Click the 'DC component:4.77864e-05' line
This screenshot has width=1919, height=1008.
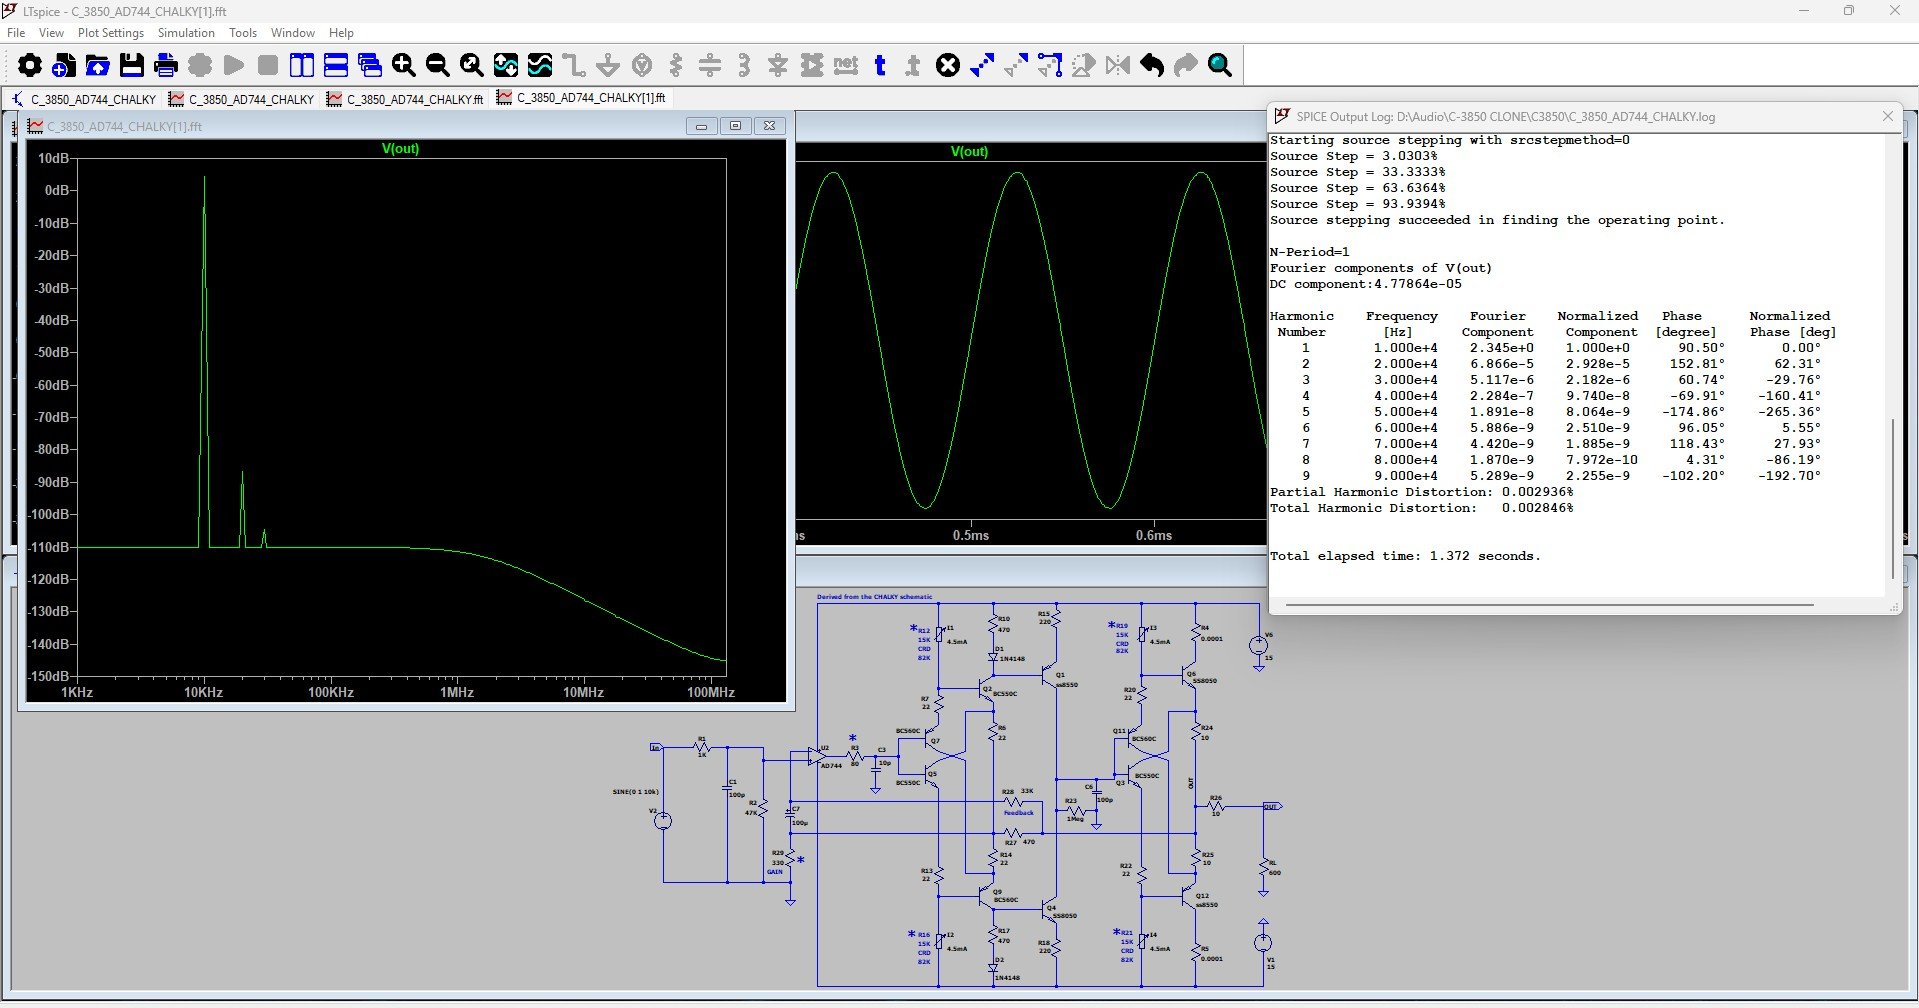click(1365, 284)
